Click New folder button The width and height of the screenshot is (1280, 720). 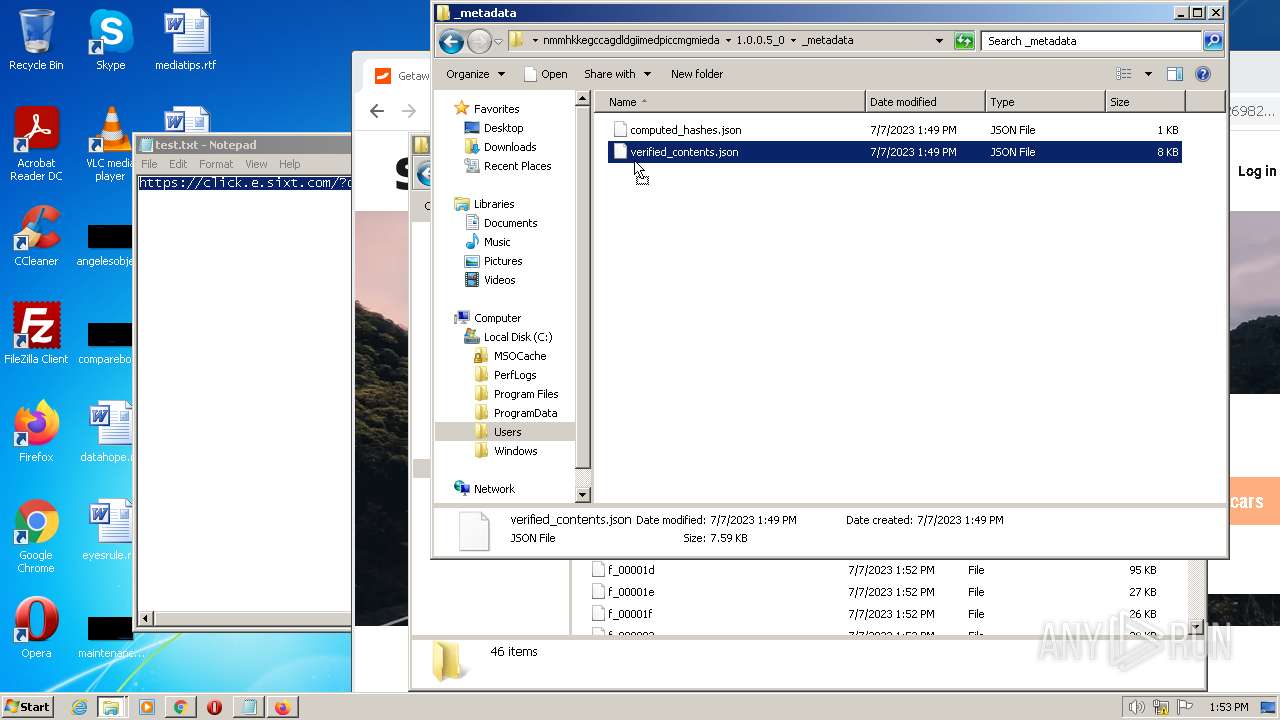[697, 74]
